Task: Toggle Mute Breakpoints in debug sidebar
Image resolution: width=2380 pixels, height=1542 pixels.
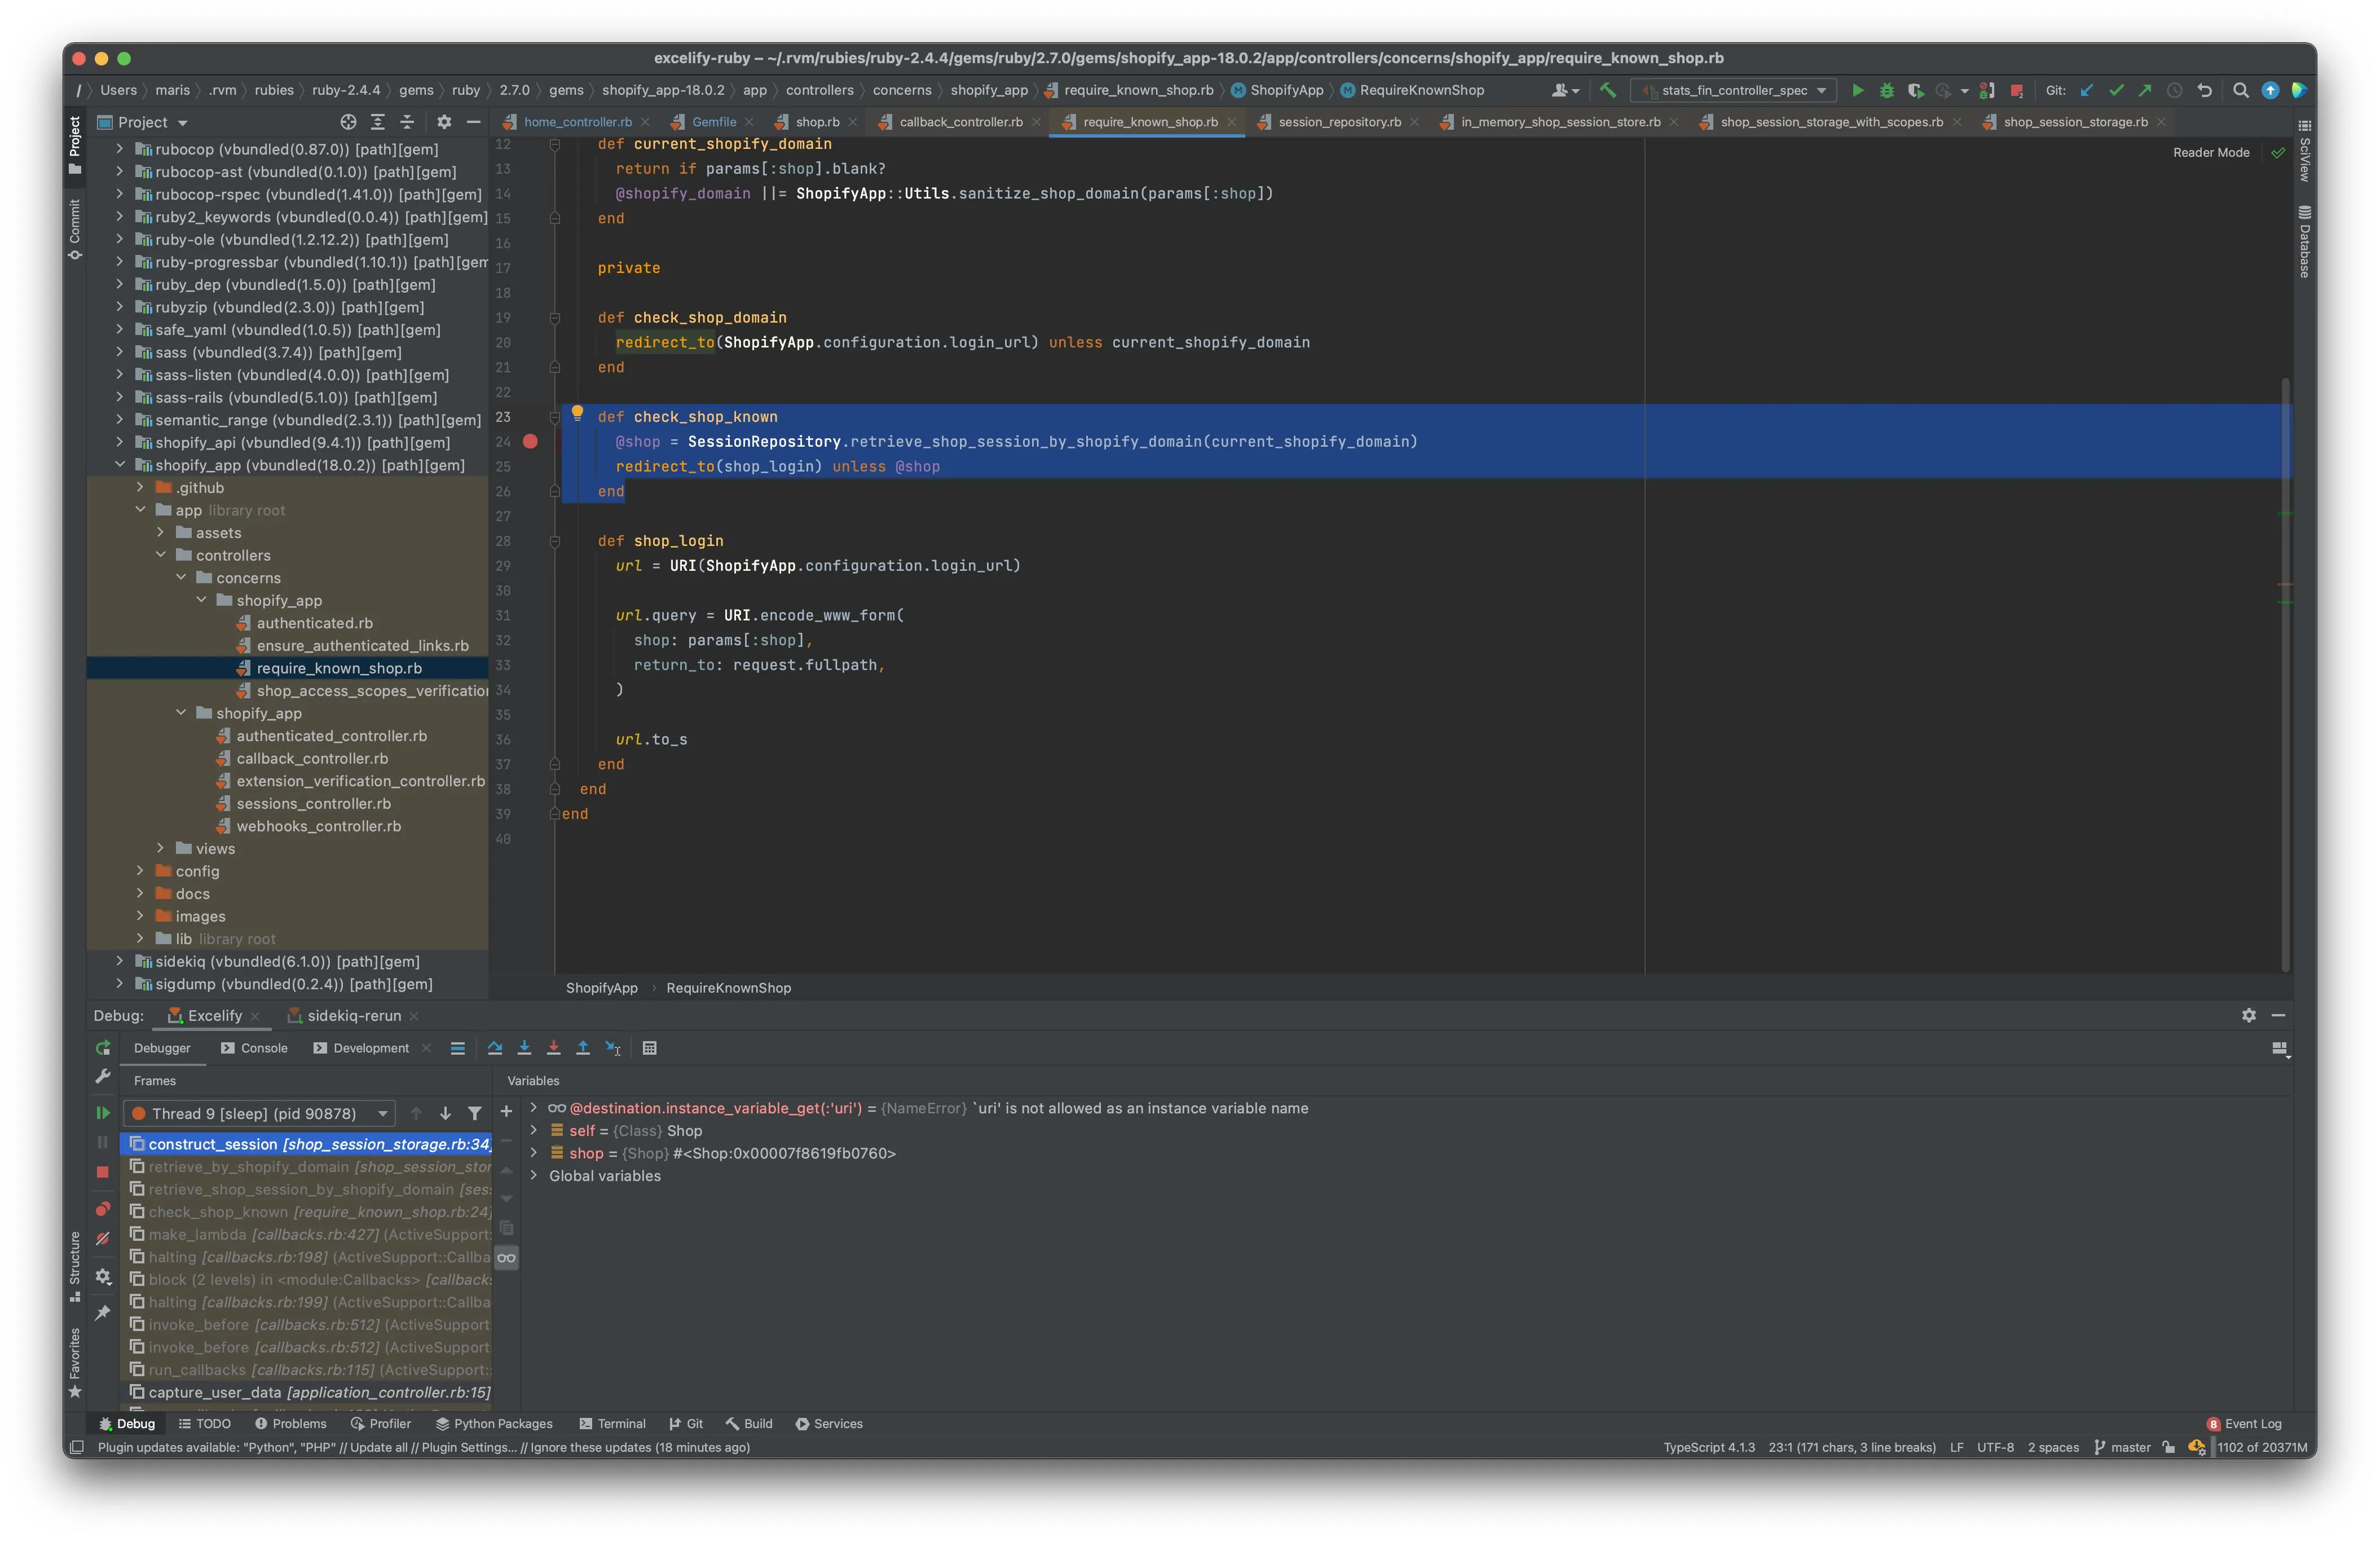Action: [102, 1238]
